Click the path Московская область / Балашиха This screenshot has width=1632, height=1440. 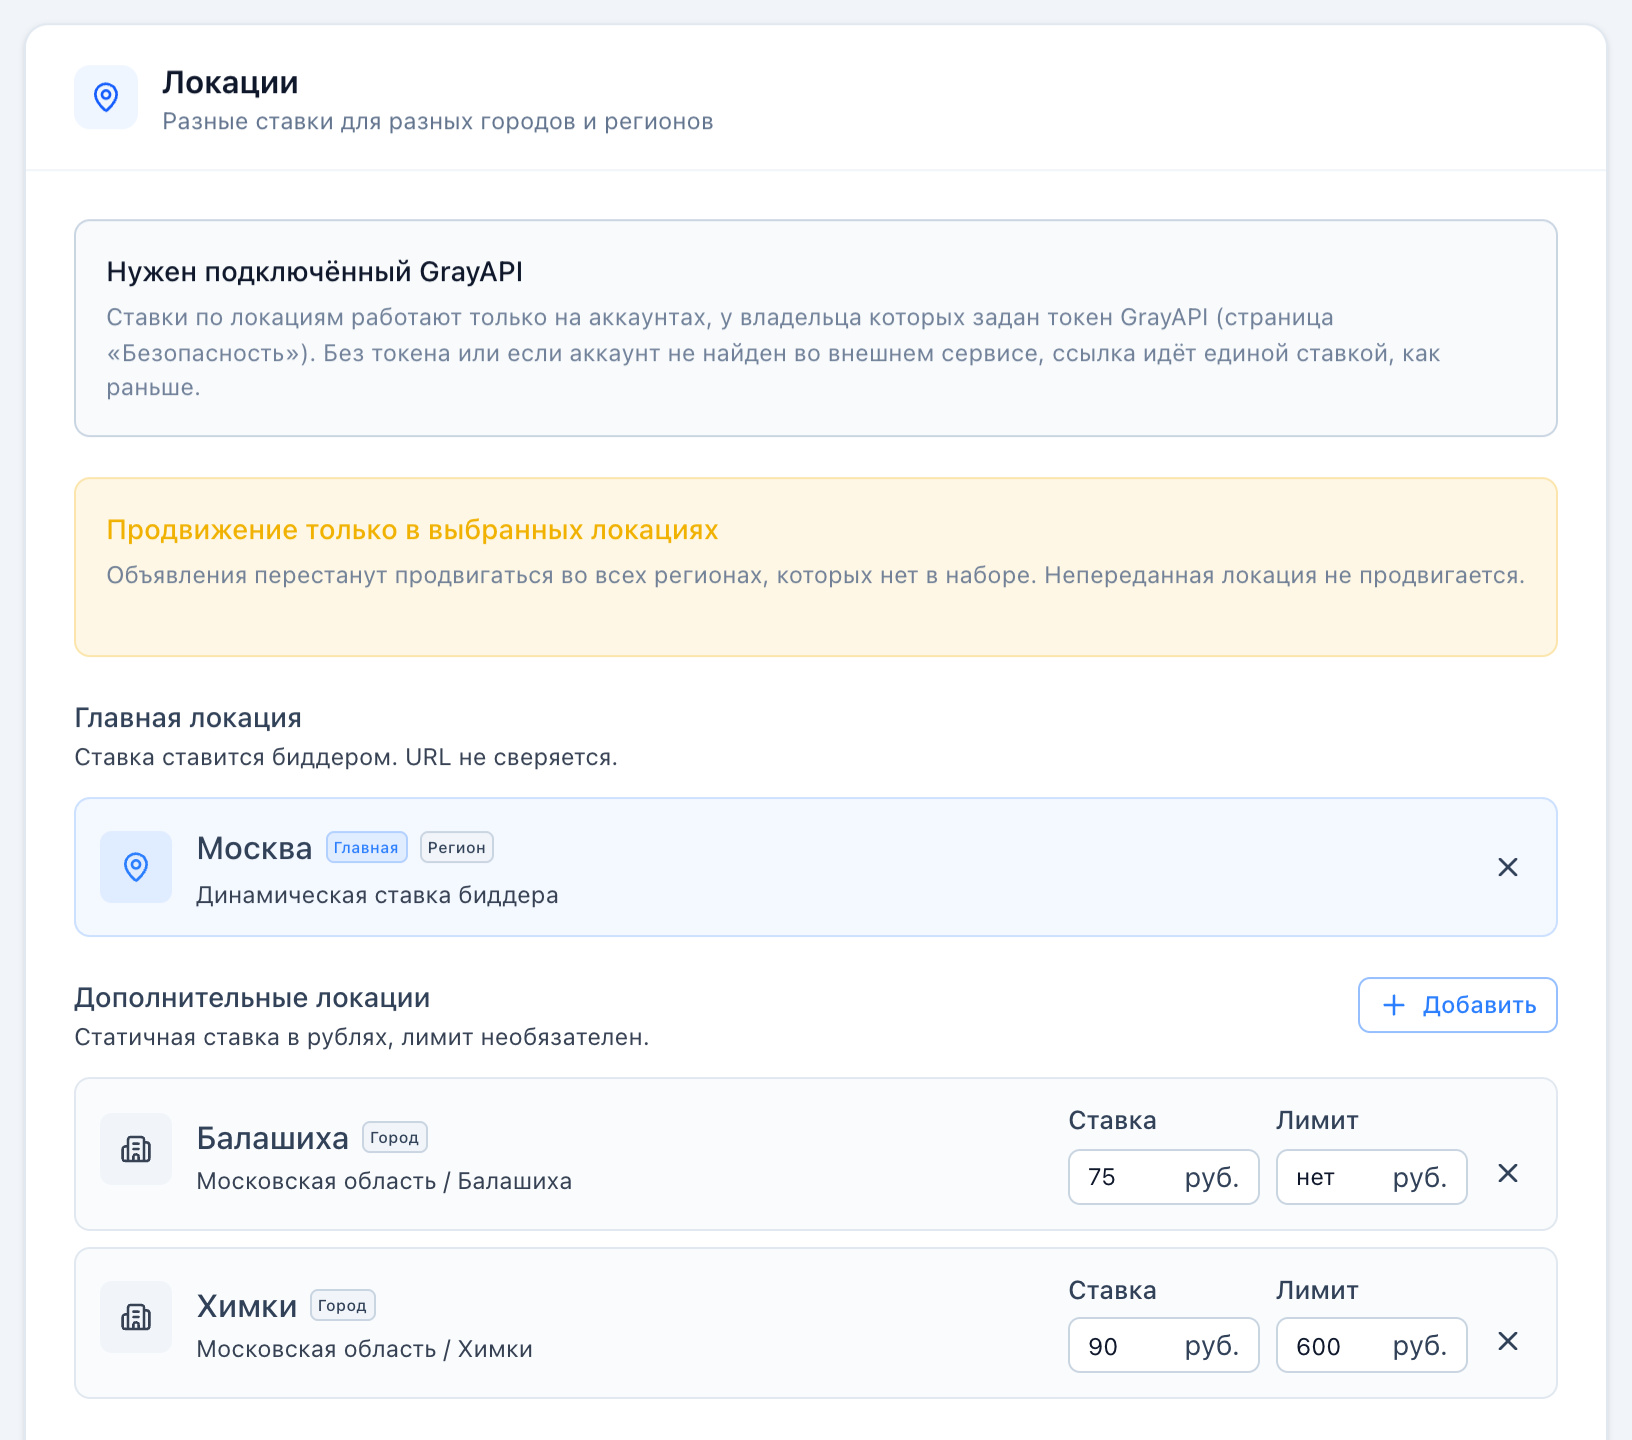(x=384, y=1181)
